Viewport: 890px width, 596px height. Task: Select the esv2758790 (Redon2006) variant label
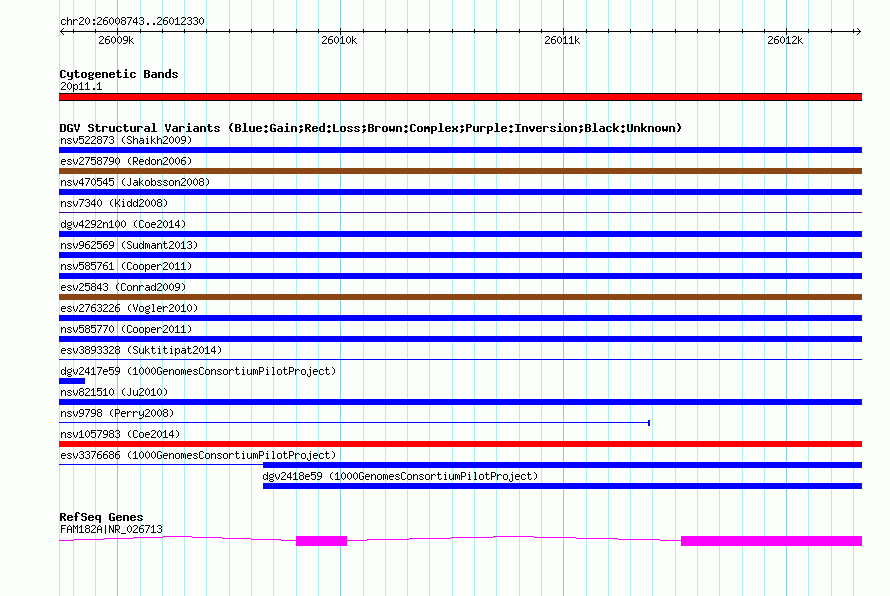[x=126, y=161]
